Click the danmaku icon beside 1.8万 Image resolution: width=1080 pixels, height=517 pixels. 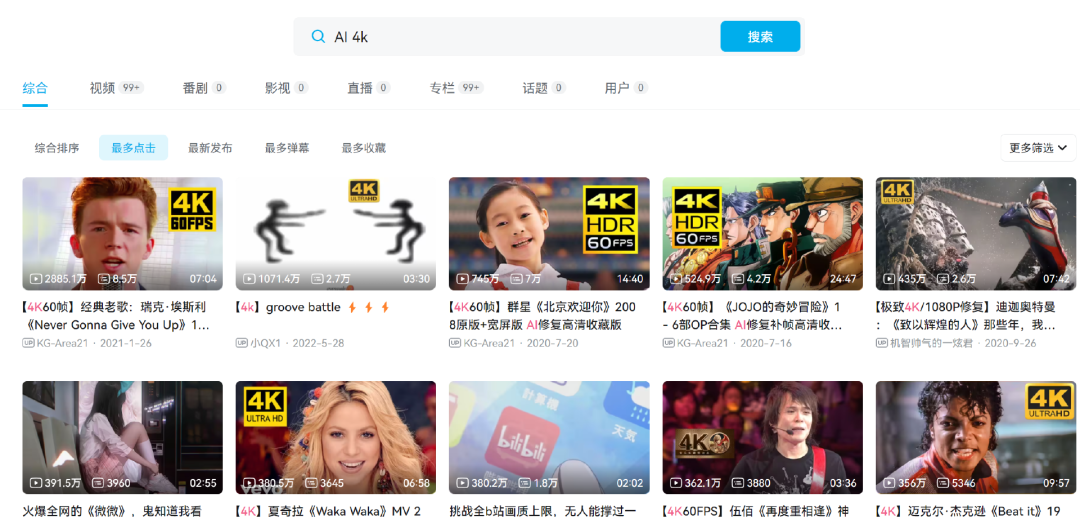525,483
